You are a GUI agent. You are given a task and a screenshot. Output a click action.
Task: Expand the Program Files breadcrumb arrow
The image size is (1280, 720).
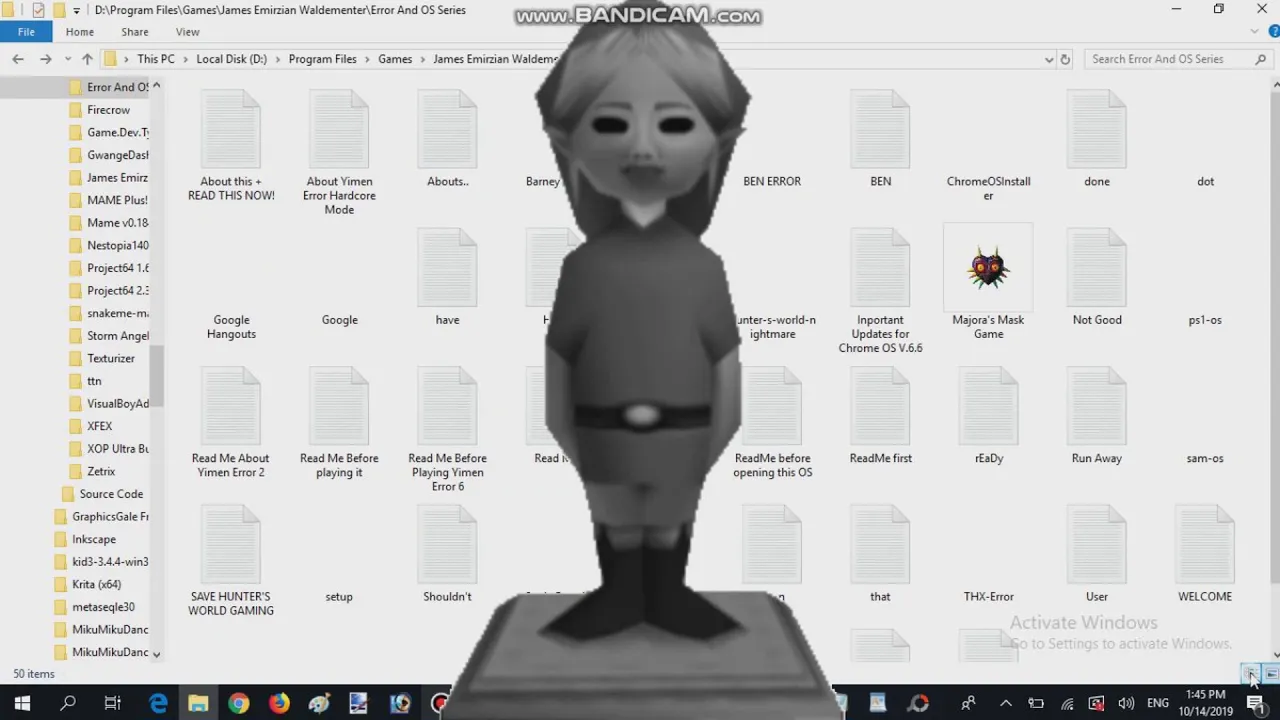(x=367, y=59)
